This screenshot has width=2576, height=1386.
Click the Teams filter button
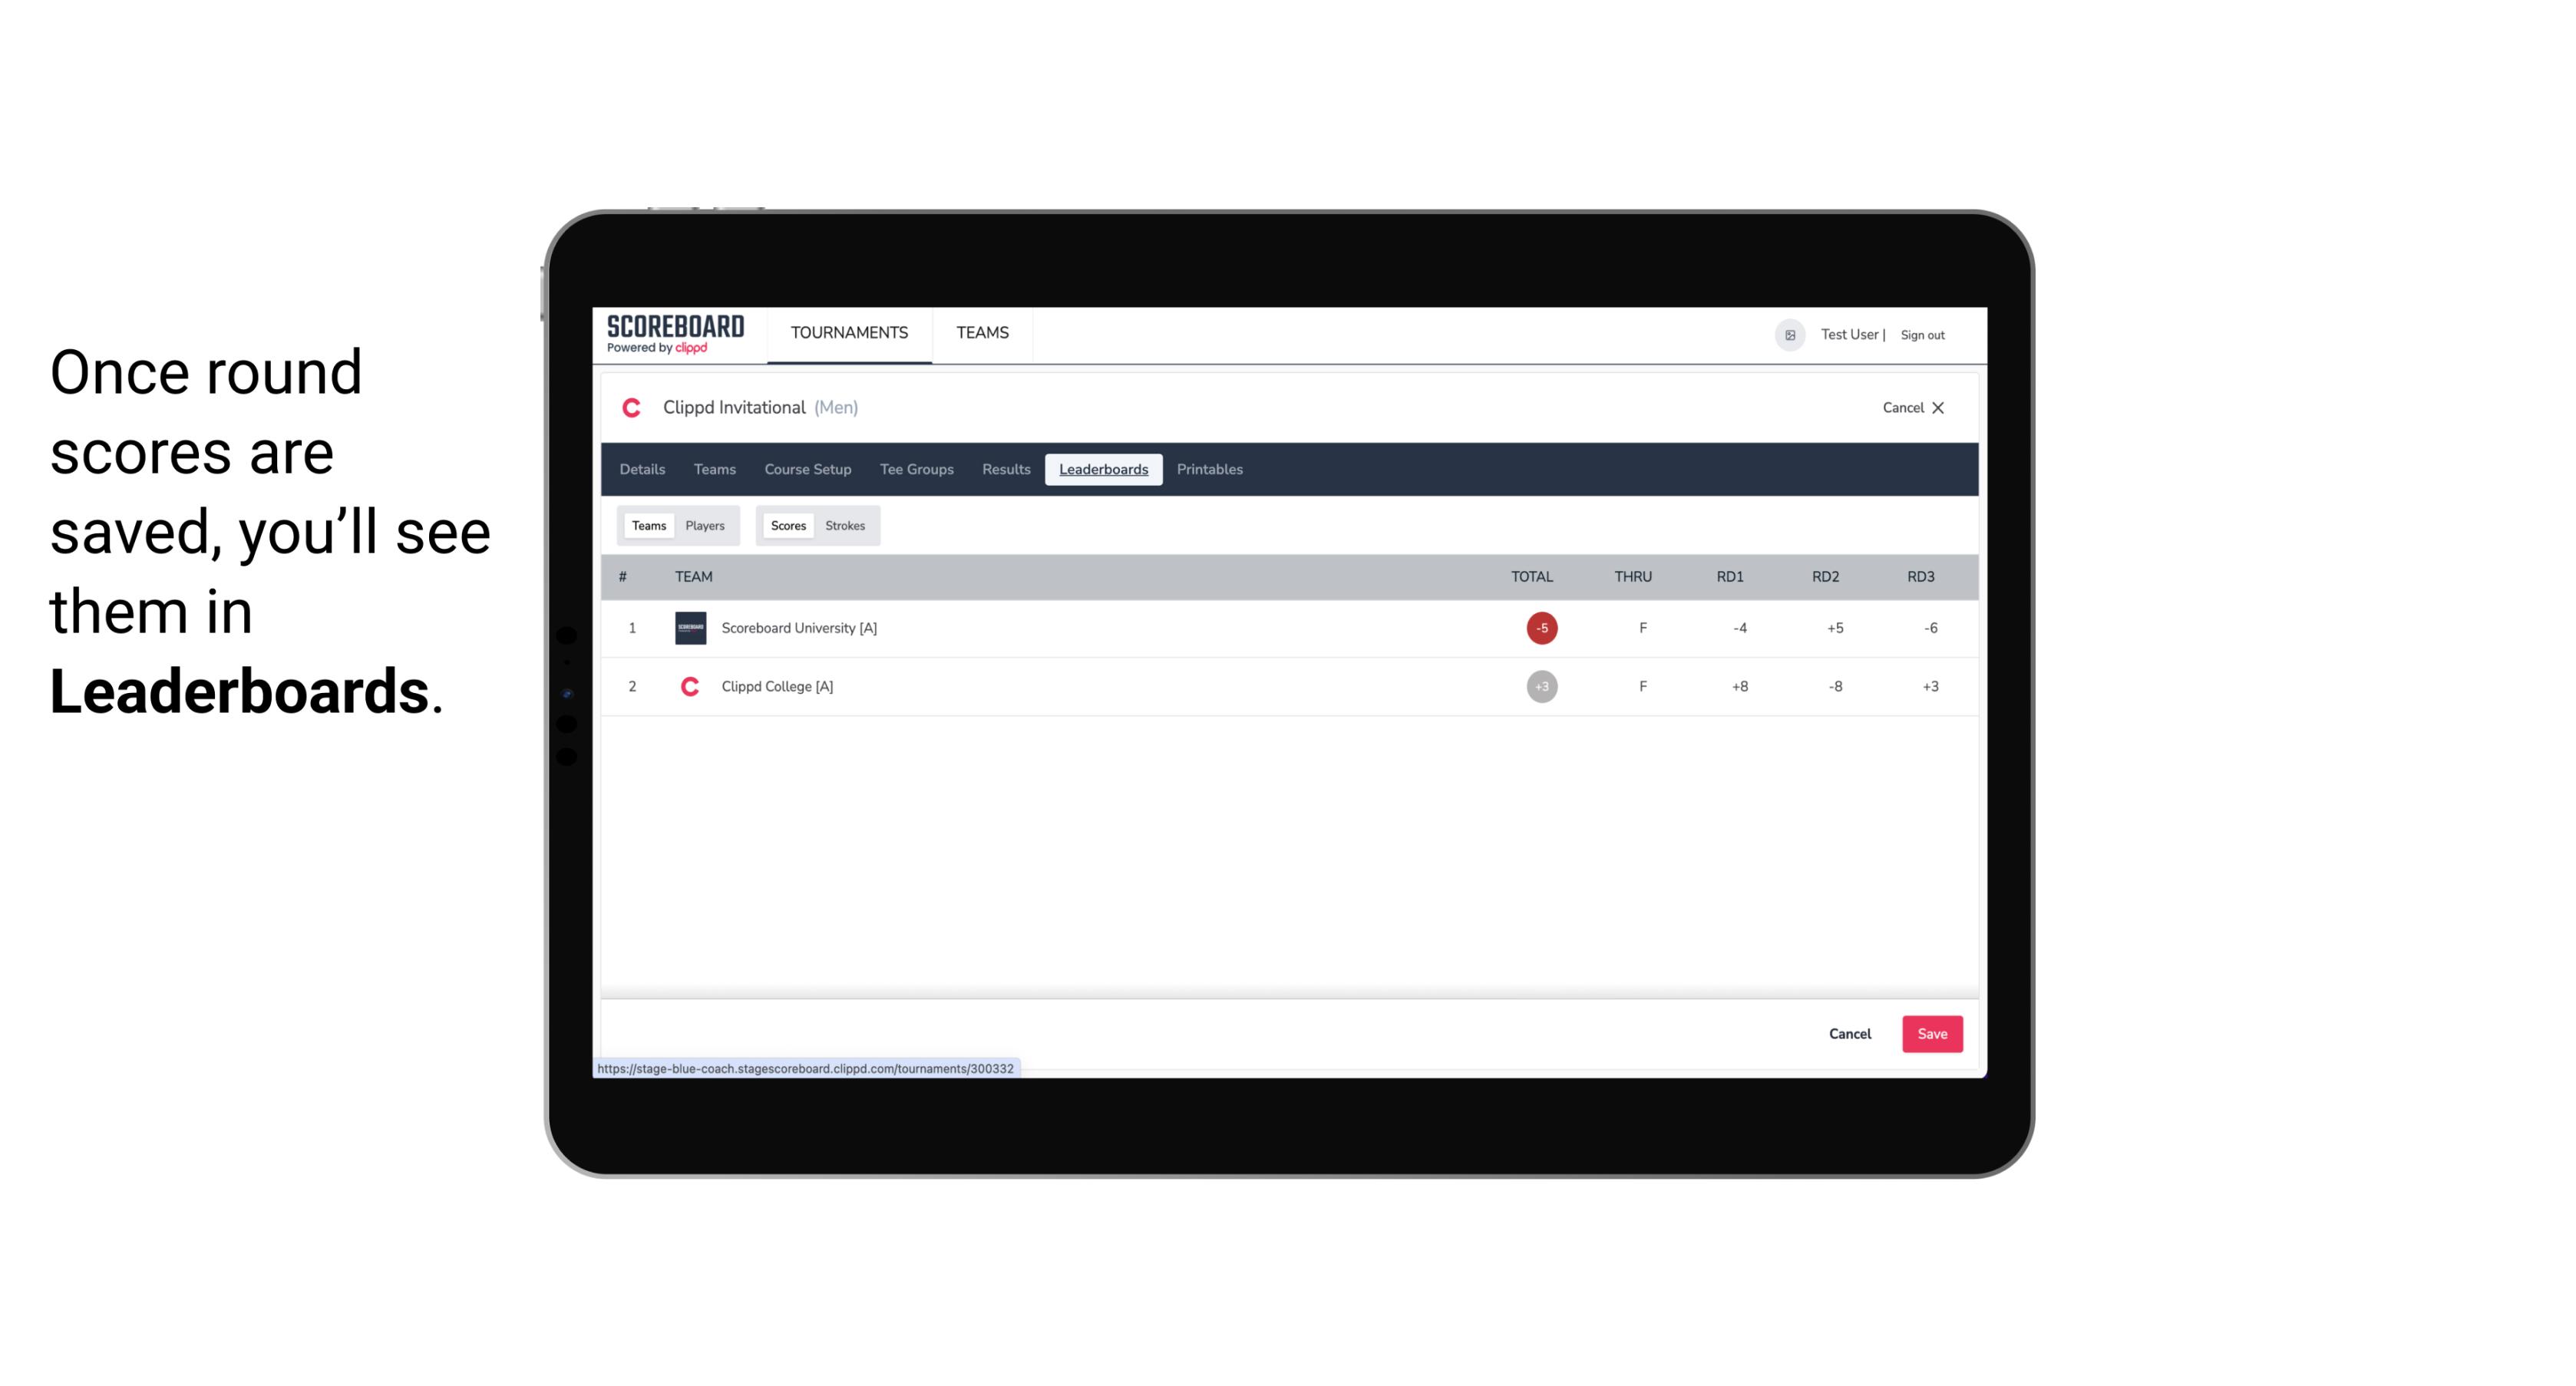coord(647,524)
